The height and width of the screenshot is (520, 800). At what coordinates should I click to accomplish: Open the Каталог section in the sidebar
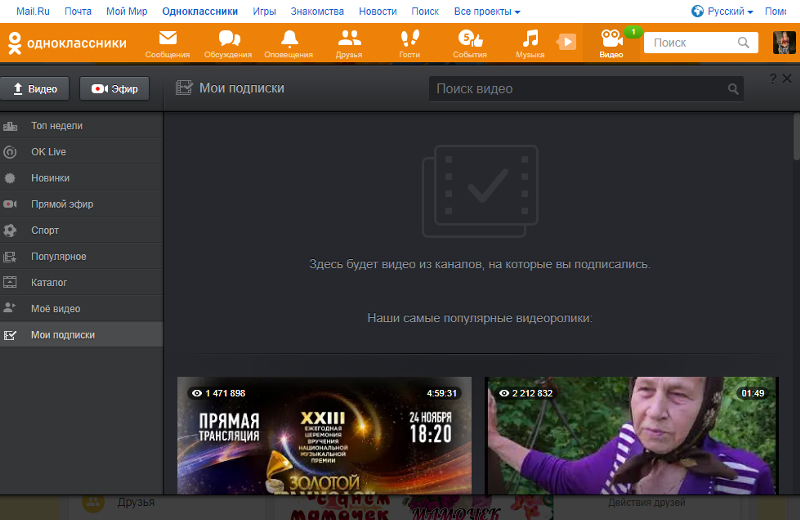coord(49,283)
